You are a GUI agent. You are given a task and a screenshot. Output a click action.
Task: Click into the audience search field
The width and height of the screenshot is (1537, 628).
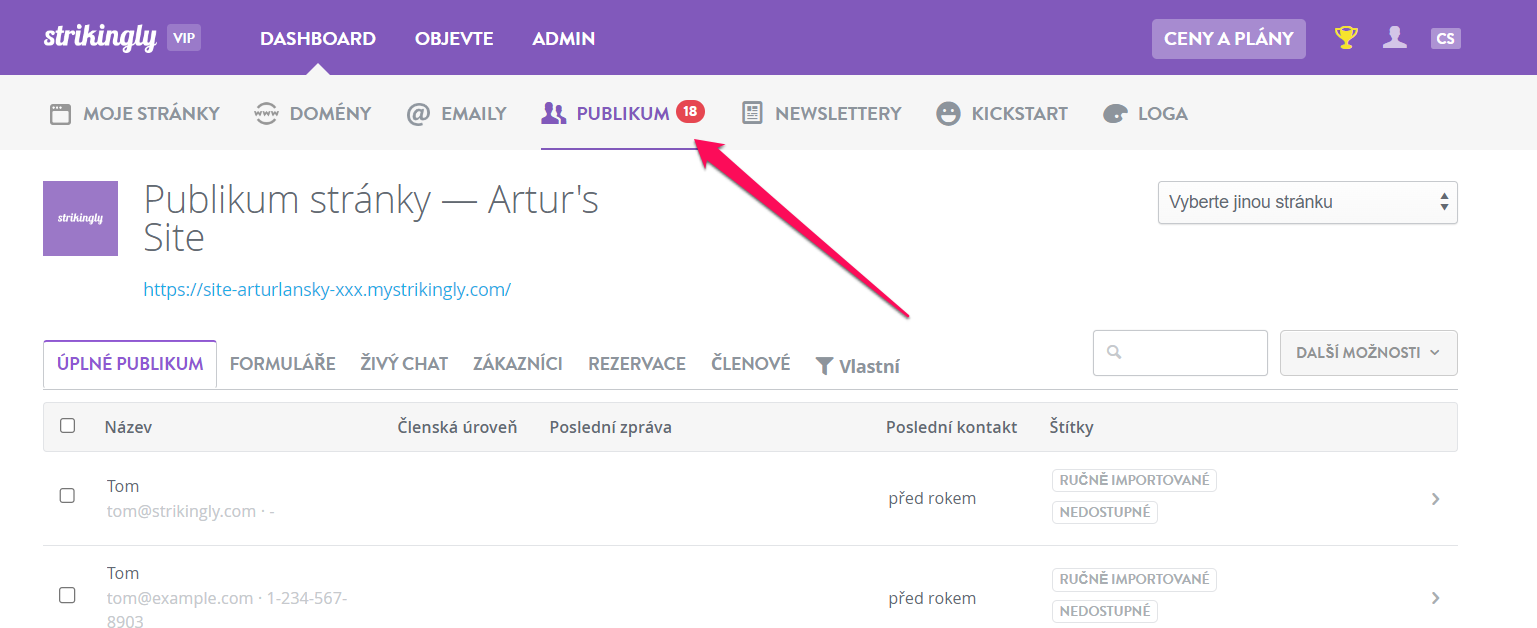(x=1180, y=353)
